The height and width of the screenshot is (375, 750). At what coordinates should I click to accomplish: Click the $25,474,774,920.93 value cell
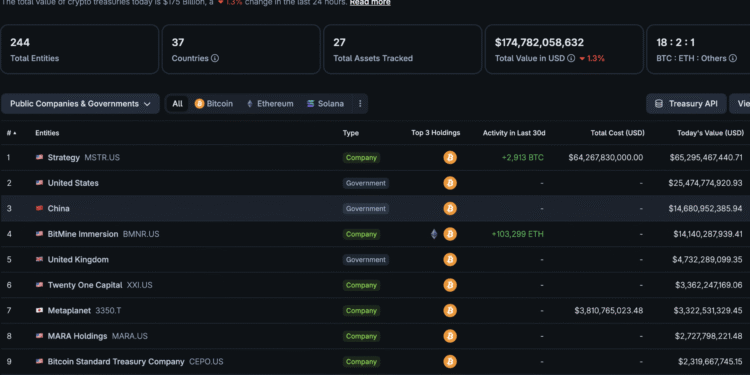(705, 183)
